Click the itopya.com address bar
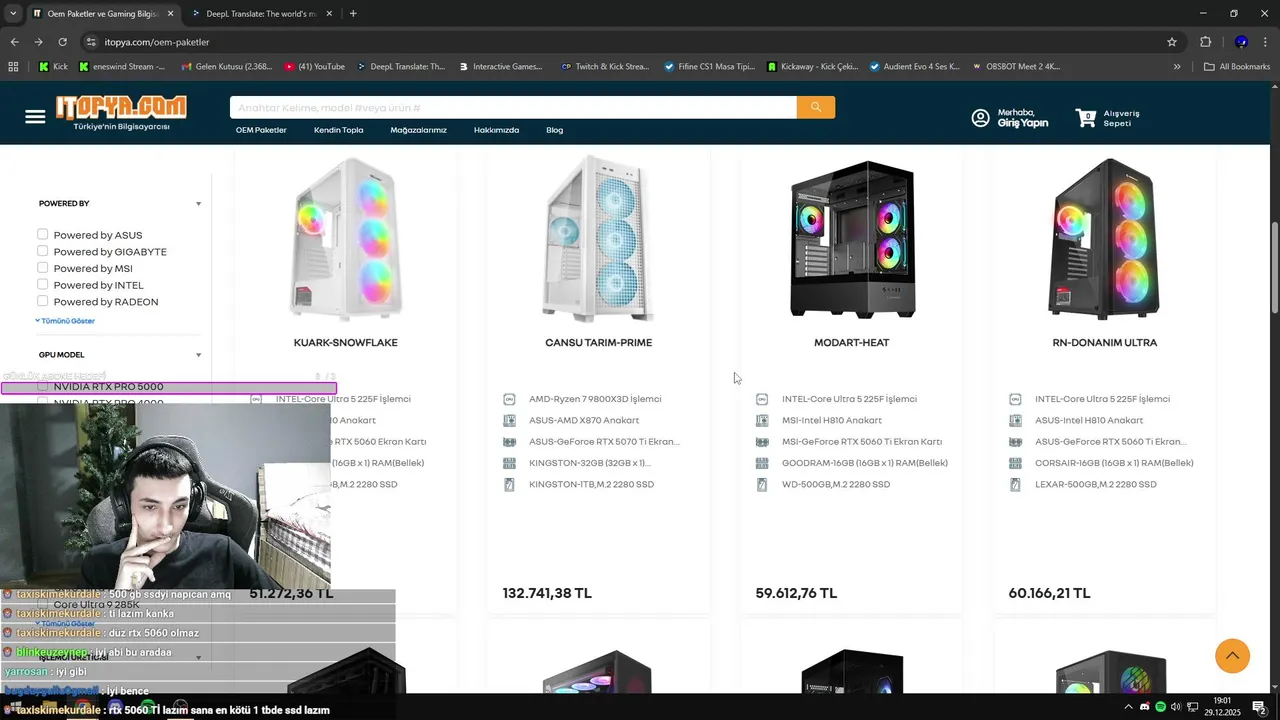This screenshot has width=1280, height=720. tap(620, 42)
